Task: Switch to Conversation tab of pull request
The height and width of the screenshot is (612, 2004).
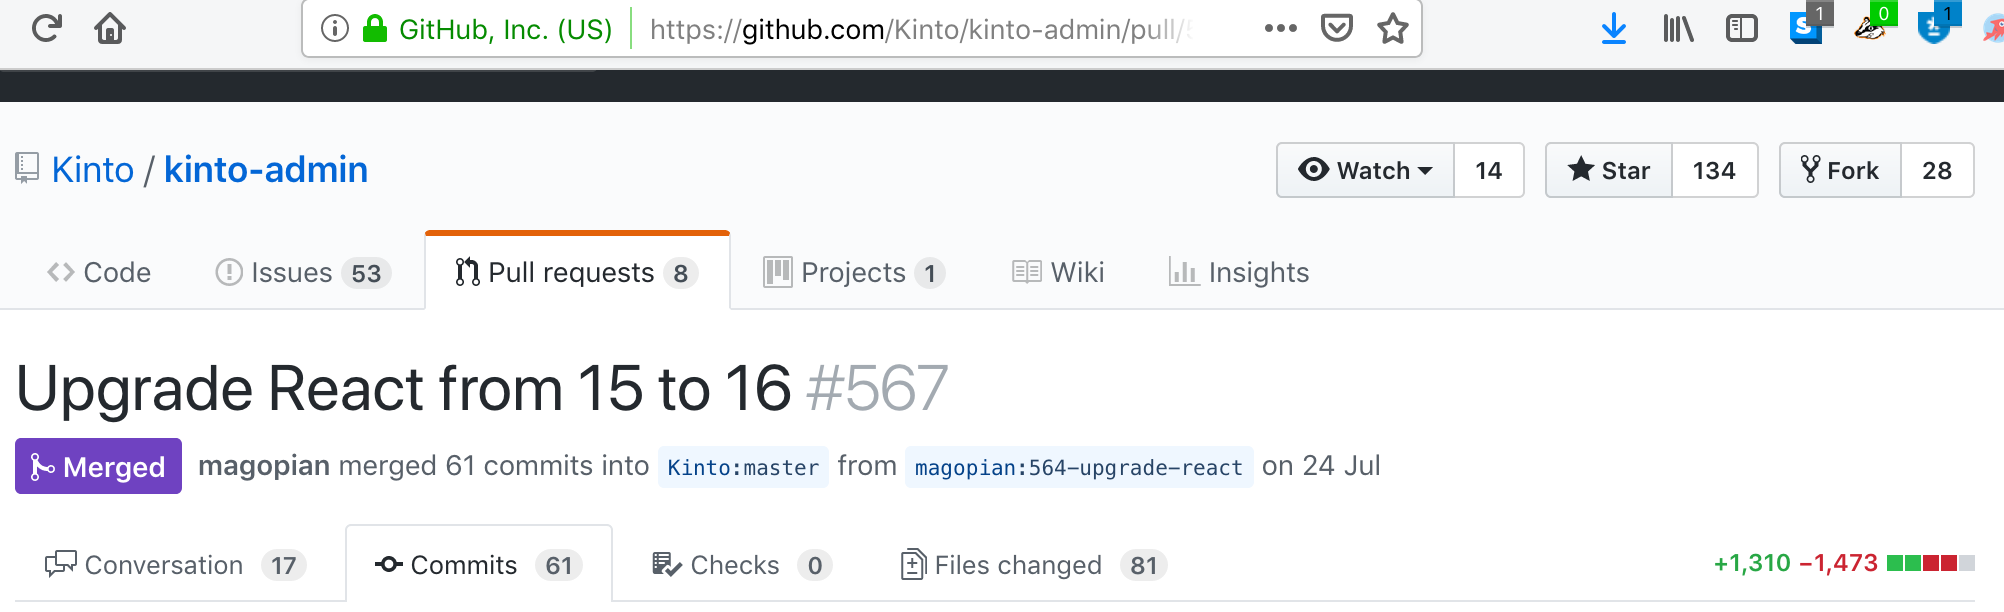Action: [x=176, y=565]
